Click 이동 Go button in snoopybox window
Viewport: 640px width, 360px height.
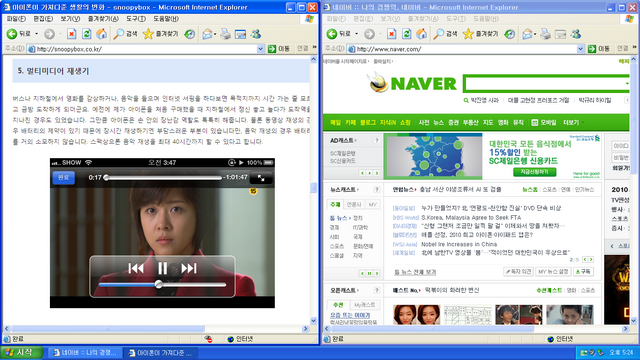279,49
